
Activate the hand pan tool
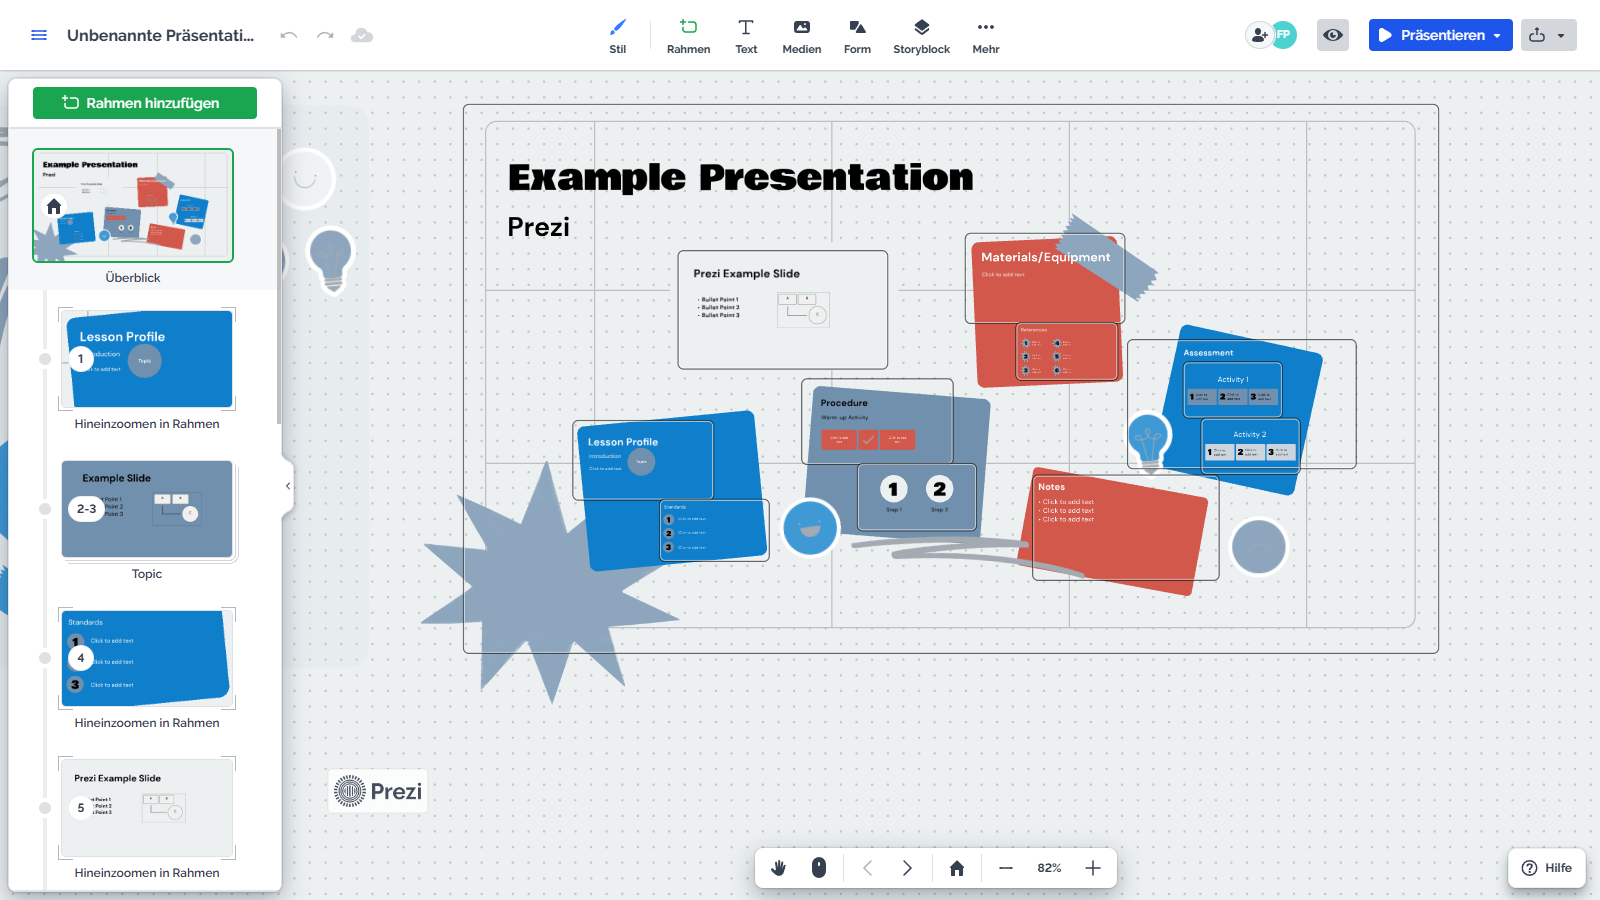(779, 868)
